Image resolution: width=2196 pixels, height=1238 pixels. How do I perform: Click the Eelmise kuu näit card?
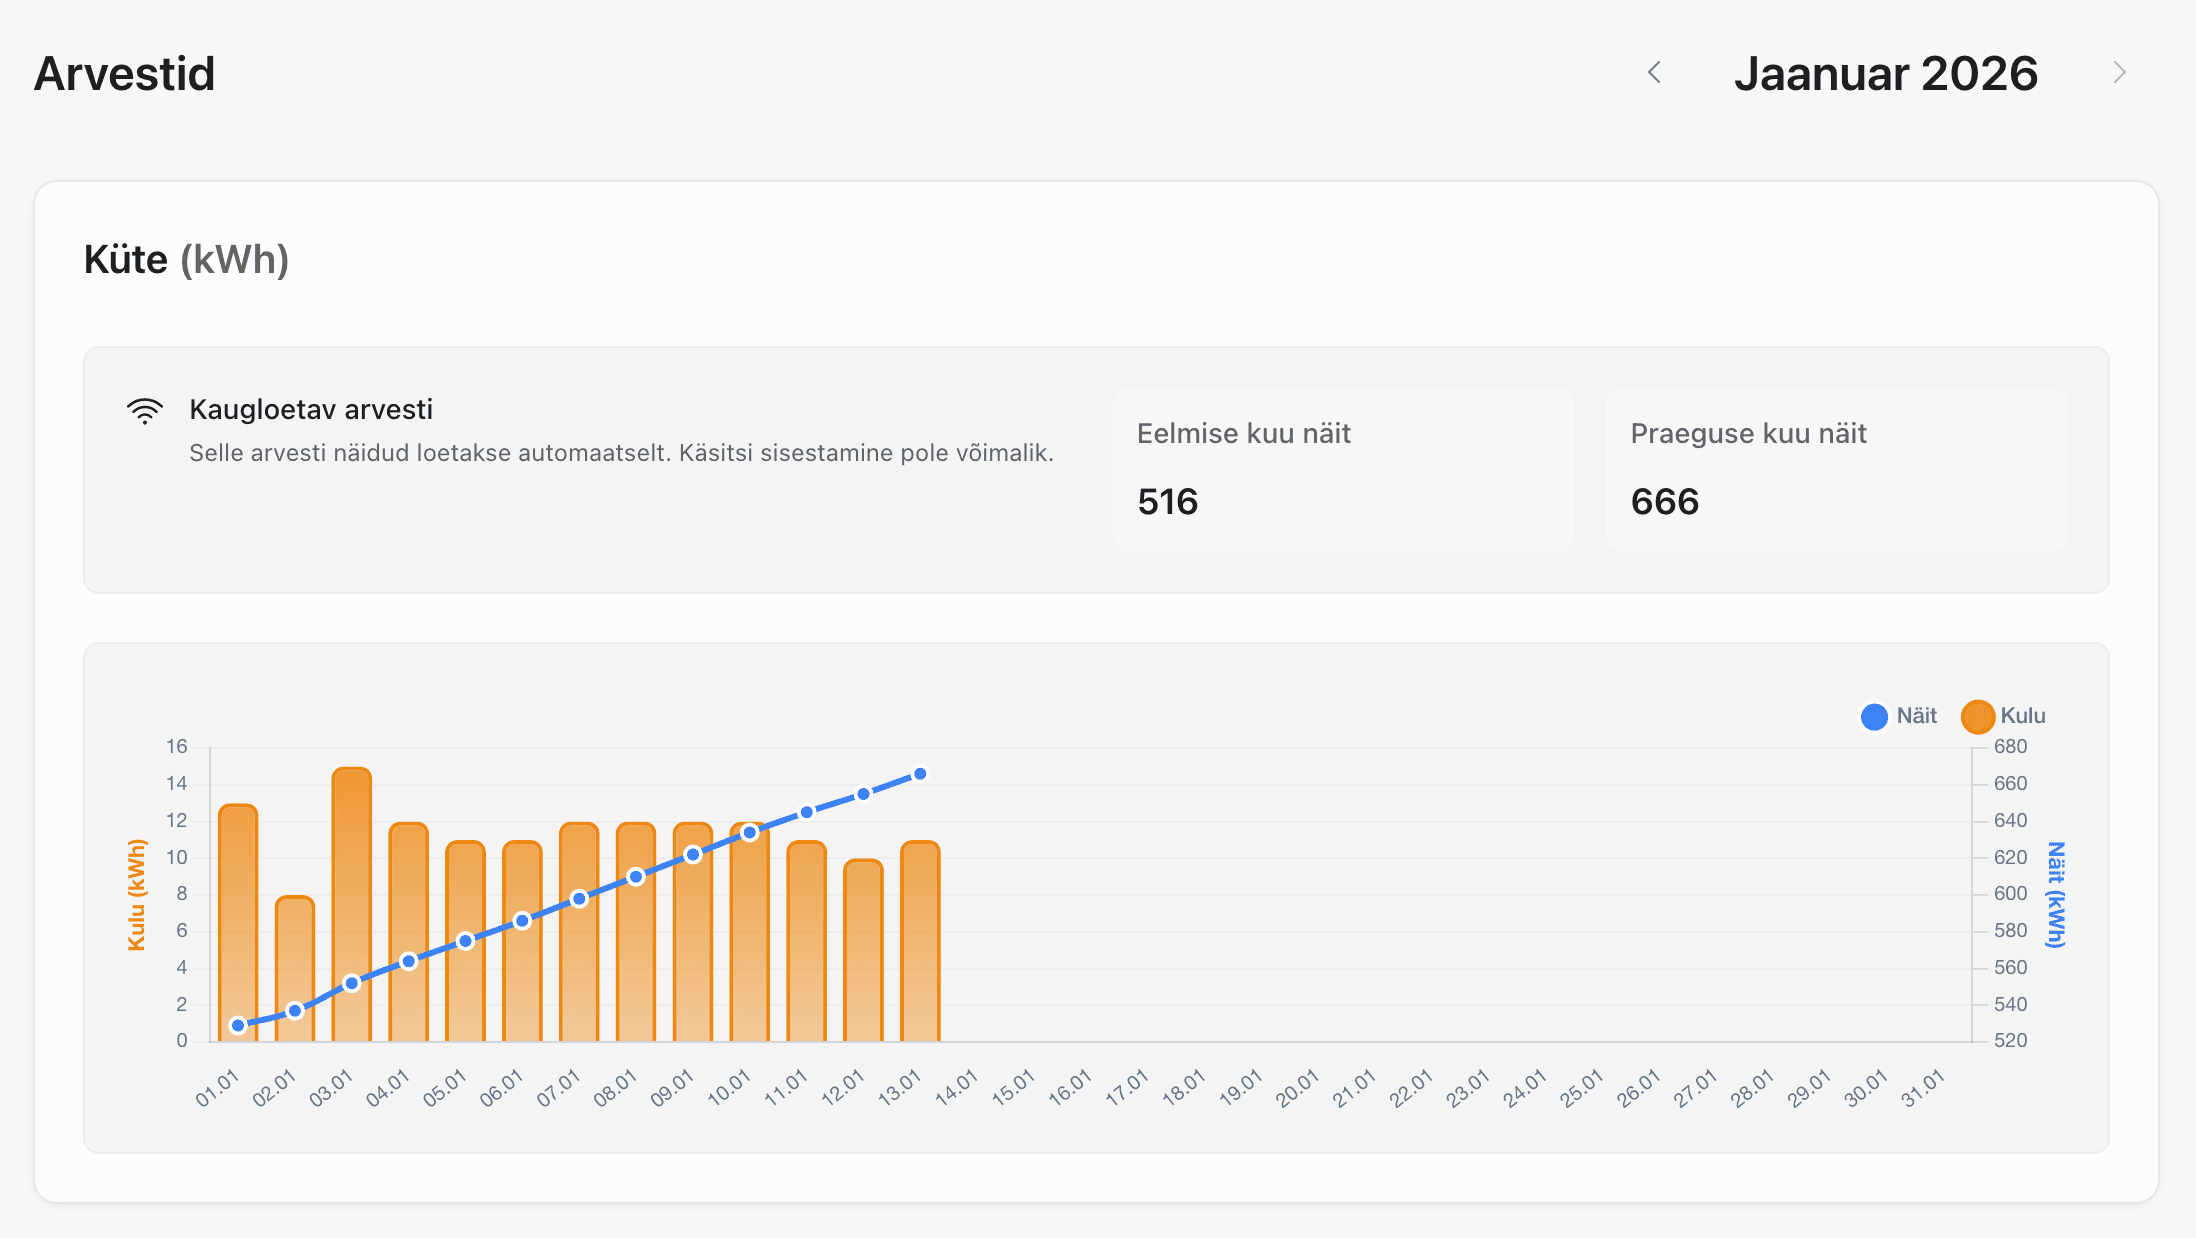pos(1343,469)
